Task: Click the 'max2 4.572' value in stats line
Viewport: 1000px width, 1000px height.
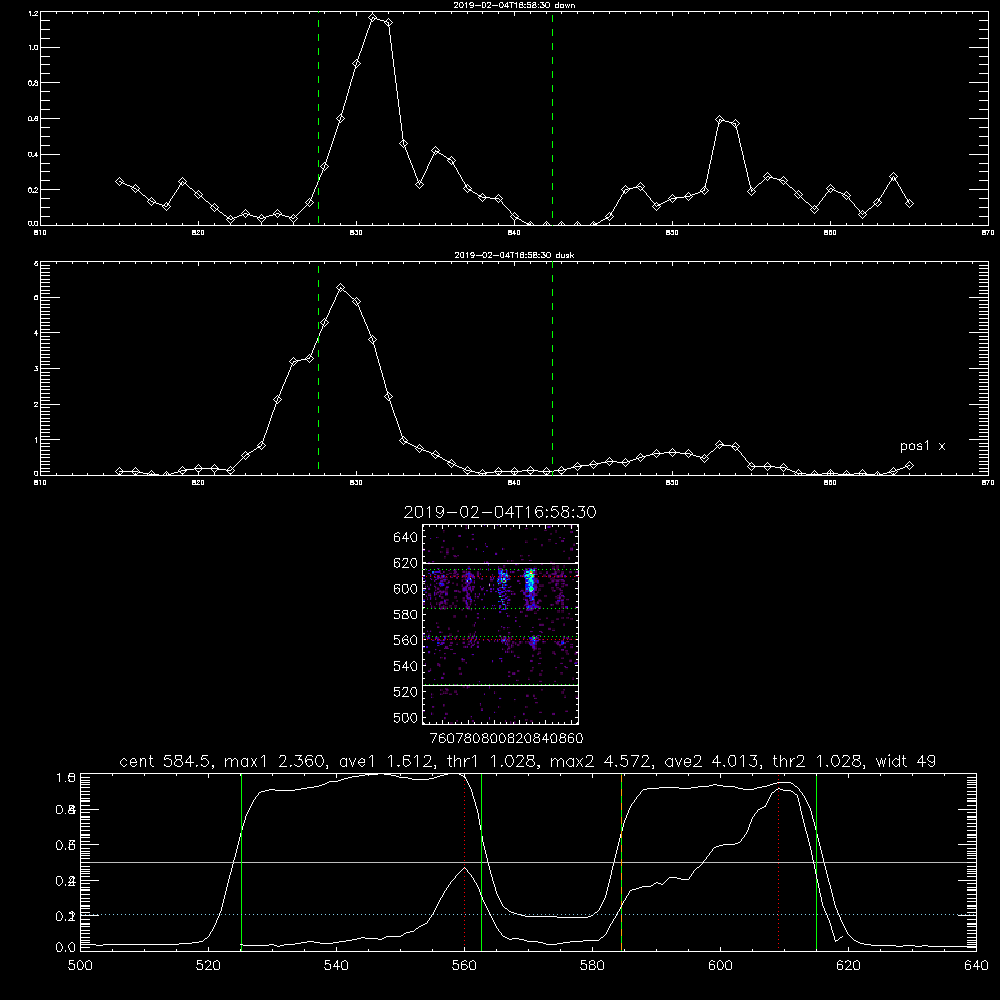Action: 602,761
